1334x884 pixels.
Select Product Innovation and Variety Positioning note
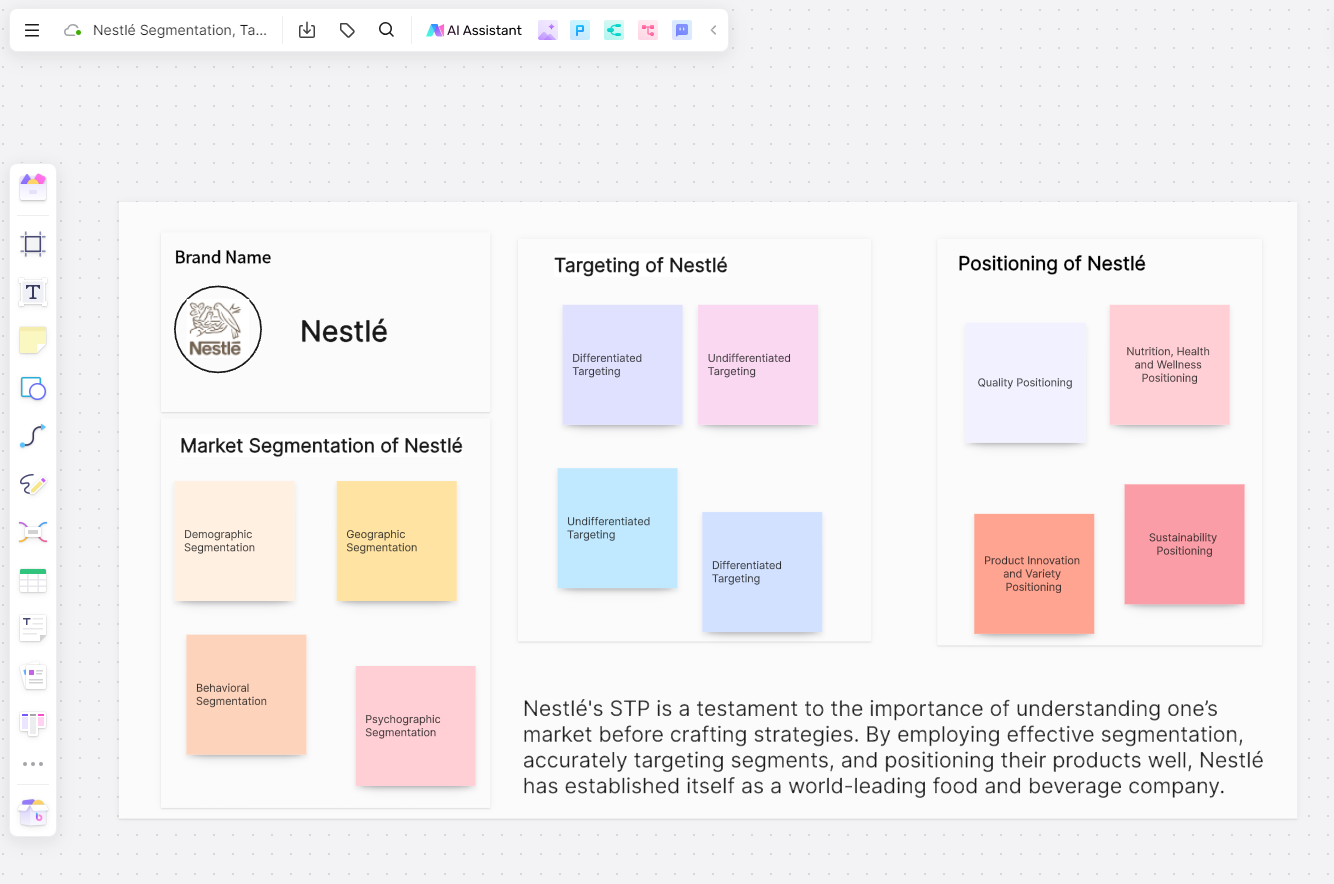[x=1034, y=574]
